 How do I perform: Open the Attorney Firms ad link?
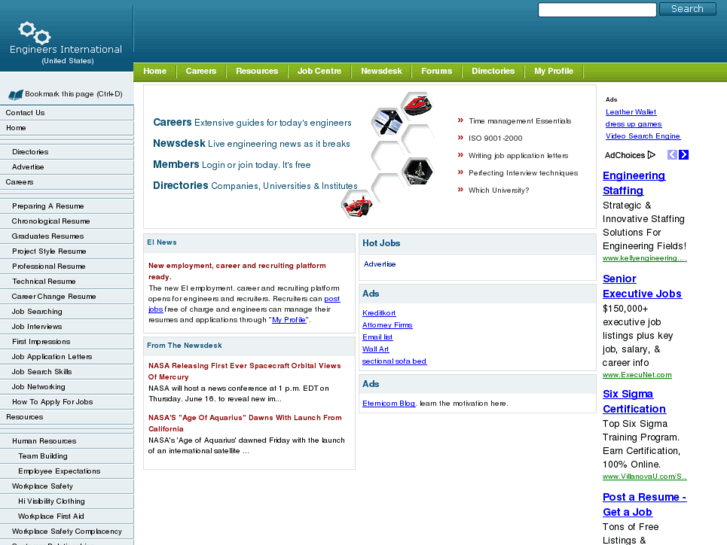(x=387, y=325)
